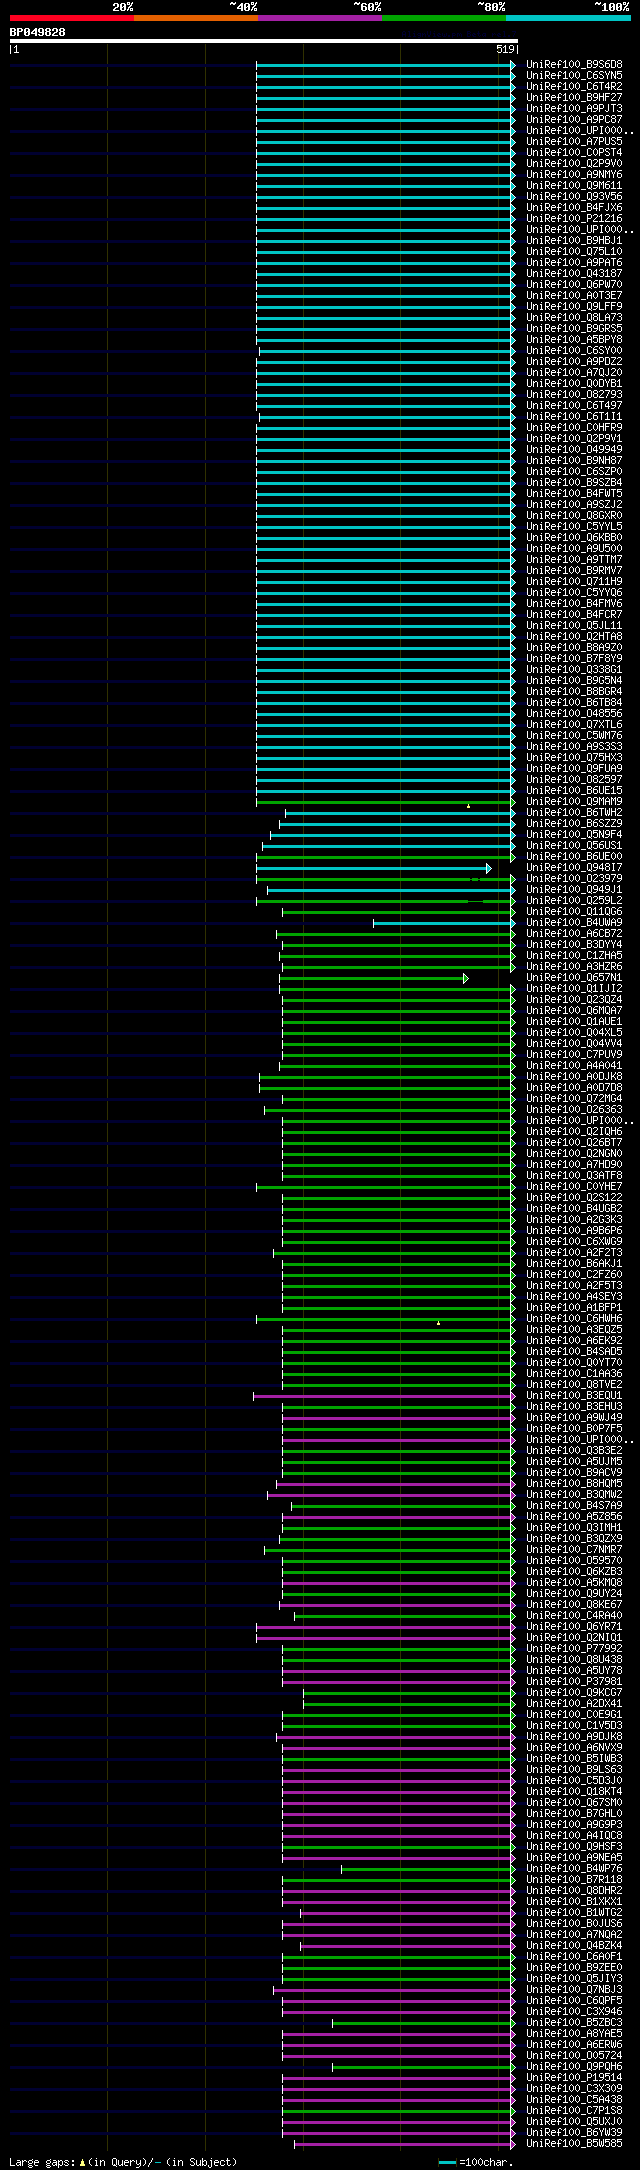Choose the UniRef100_C1ZHA5 label

point(574,955)
